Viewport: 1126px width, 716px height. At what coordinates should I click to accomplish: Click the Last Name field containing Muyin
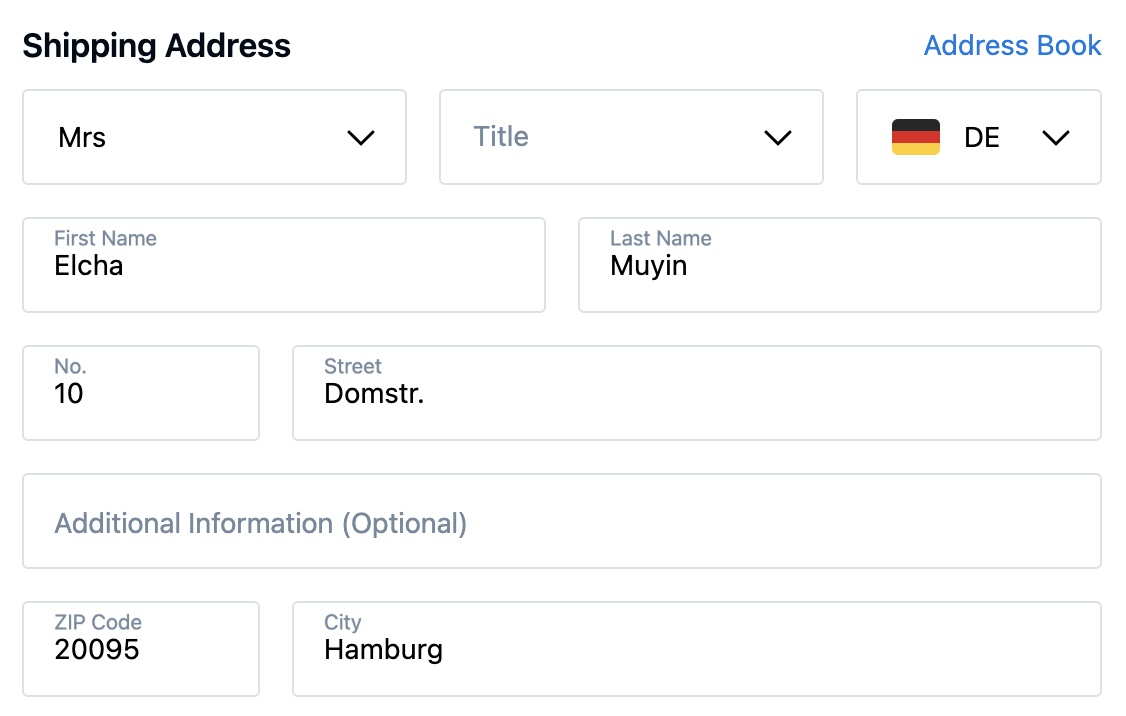point(839,266)
